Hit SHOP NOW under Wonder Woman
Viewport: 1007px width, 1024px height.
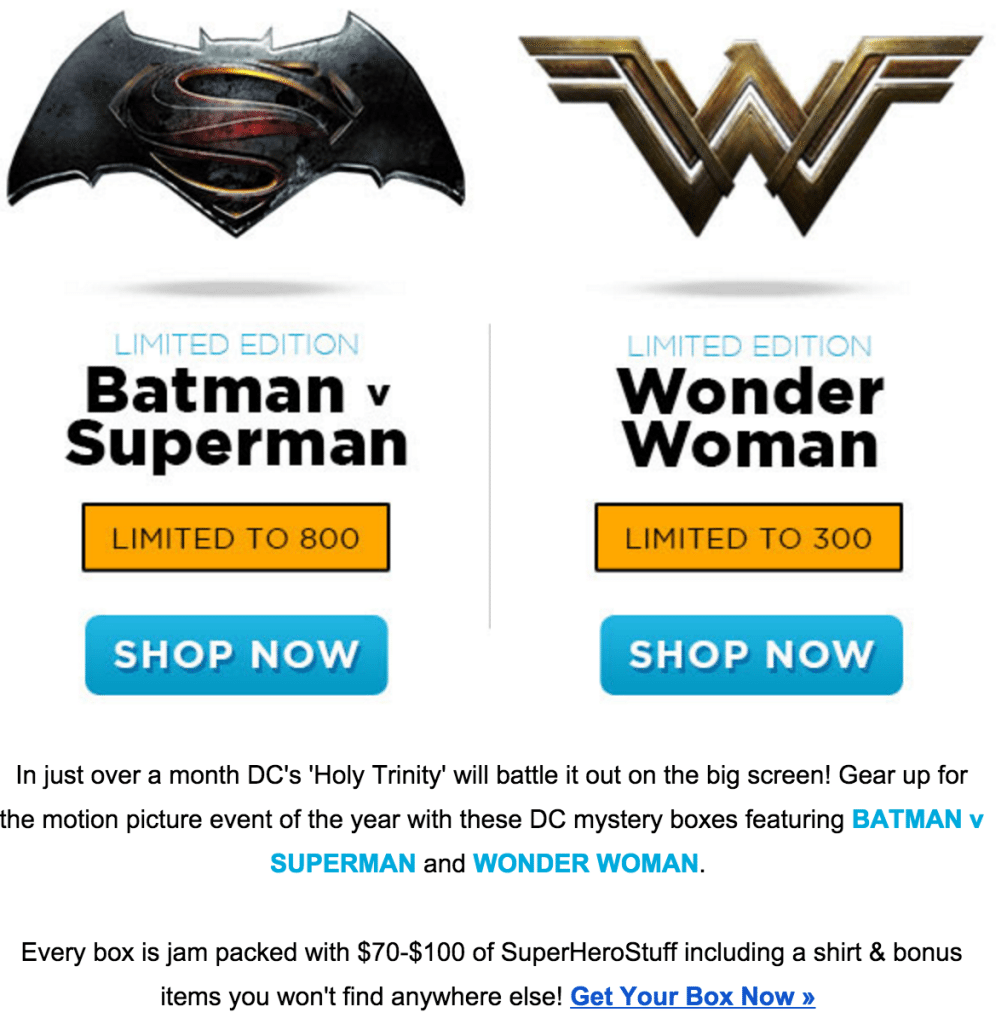coord(751,655)
